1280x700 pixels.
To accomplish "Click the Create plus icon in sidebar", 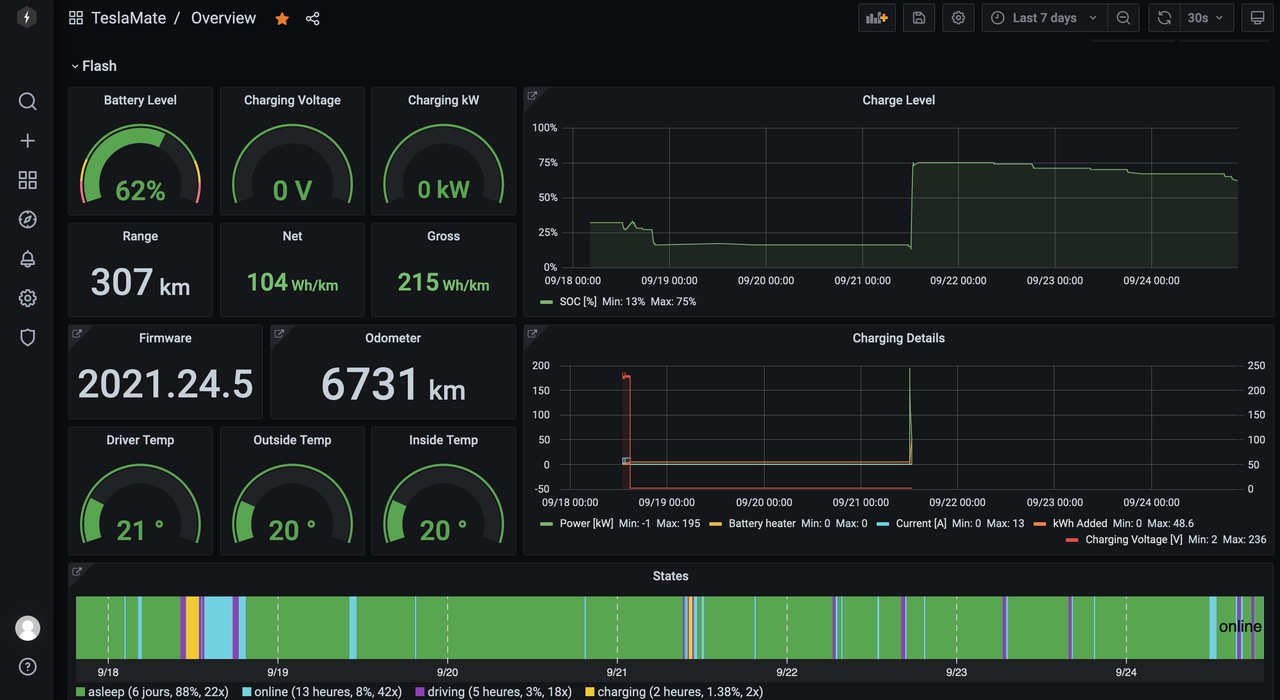I will (x=27, y=141).
